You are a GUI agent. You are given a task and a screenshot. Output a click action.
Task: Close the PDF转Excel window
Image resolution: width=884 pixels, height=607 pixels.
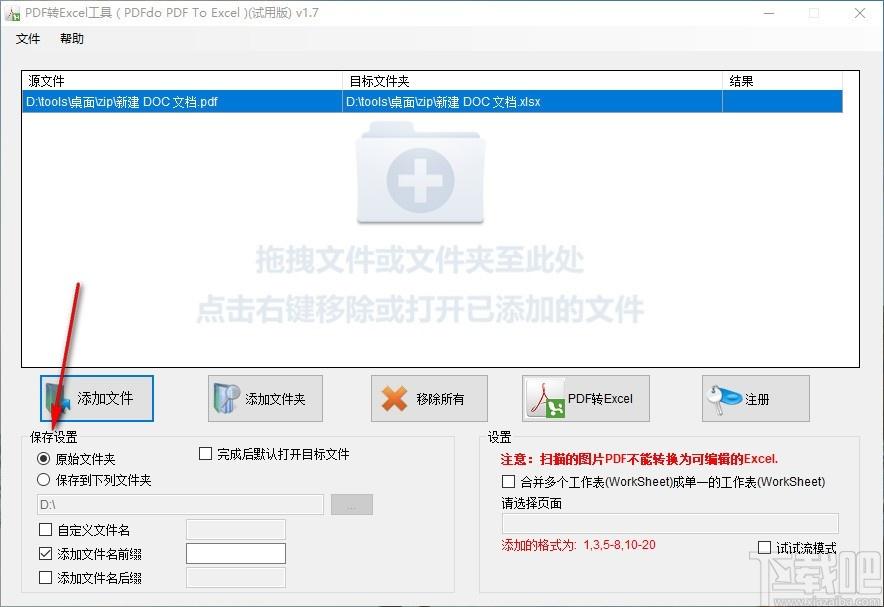[860, 13]
